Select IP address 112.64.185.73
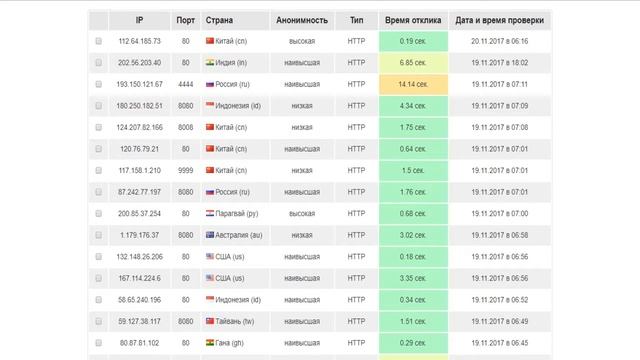640x360 pixels. coord(140,41)
